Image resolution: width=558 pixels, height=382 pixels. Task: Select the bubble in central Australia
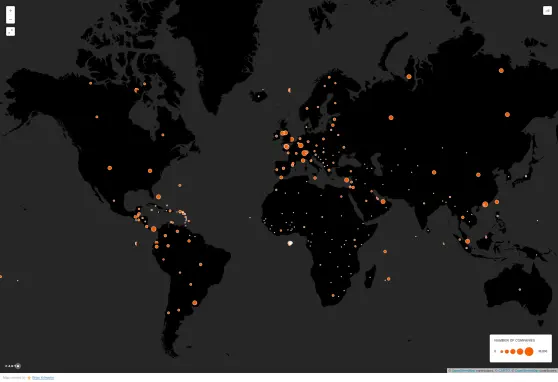520,289
